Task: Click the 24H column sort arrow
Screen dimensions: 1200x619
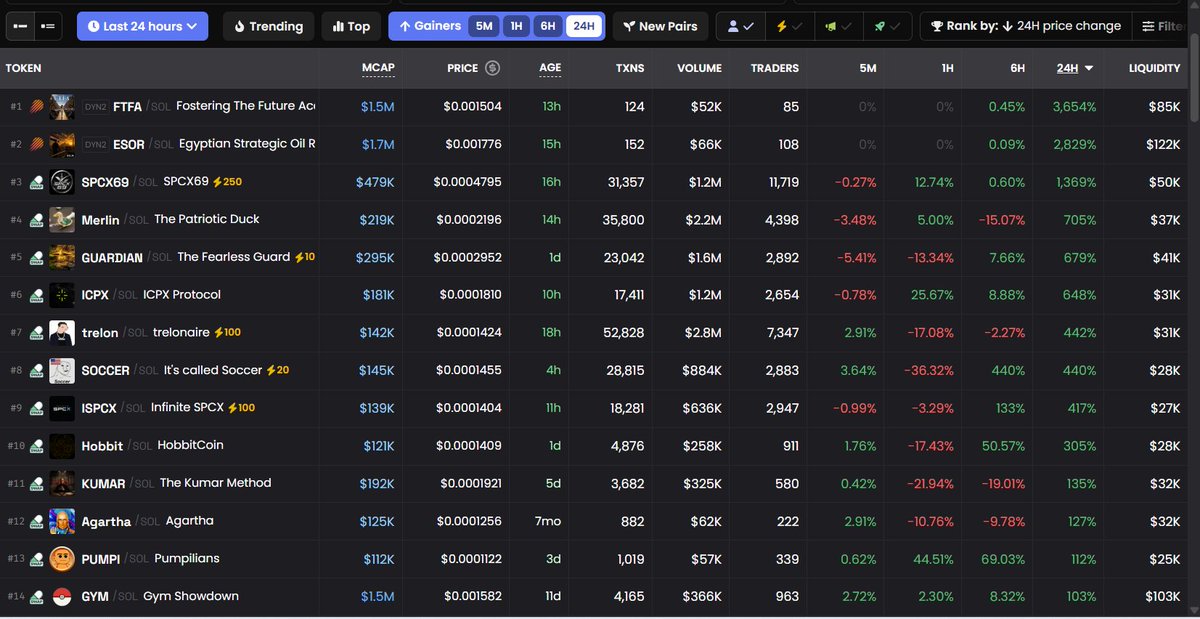Action: pyautogui.click(x=1089, y=68)
